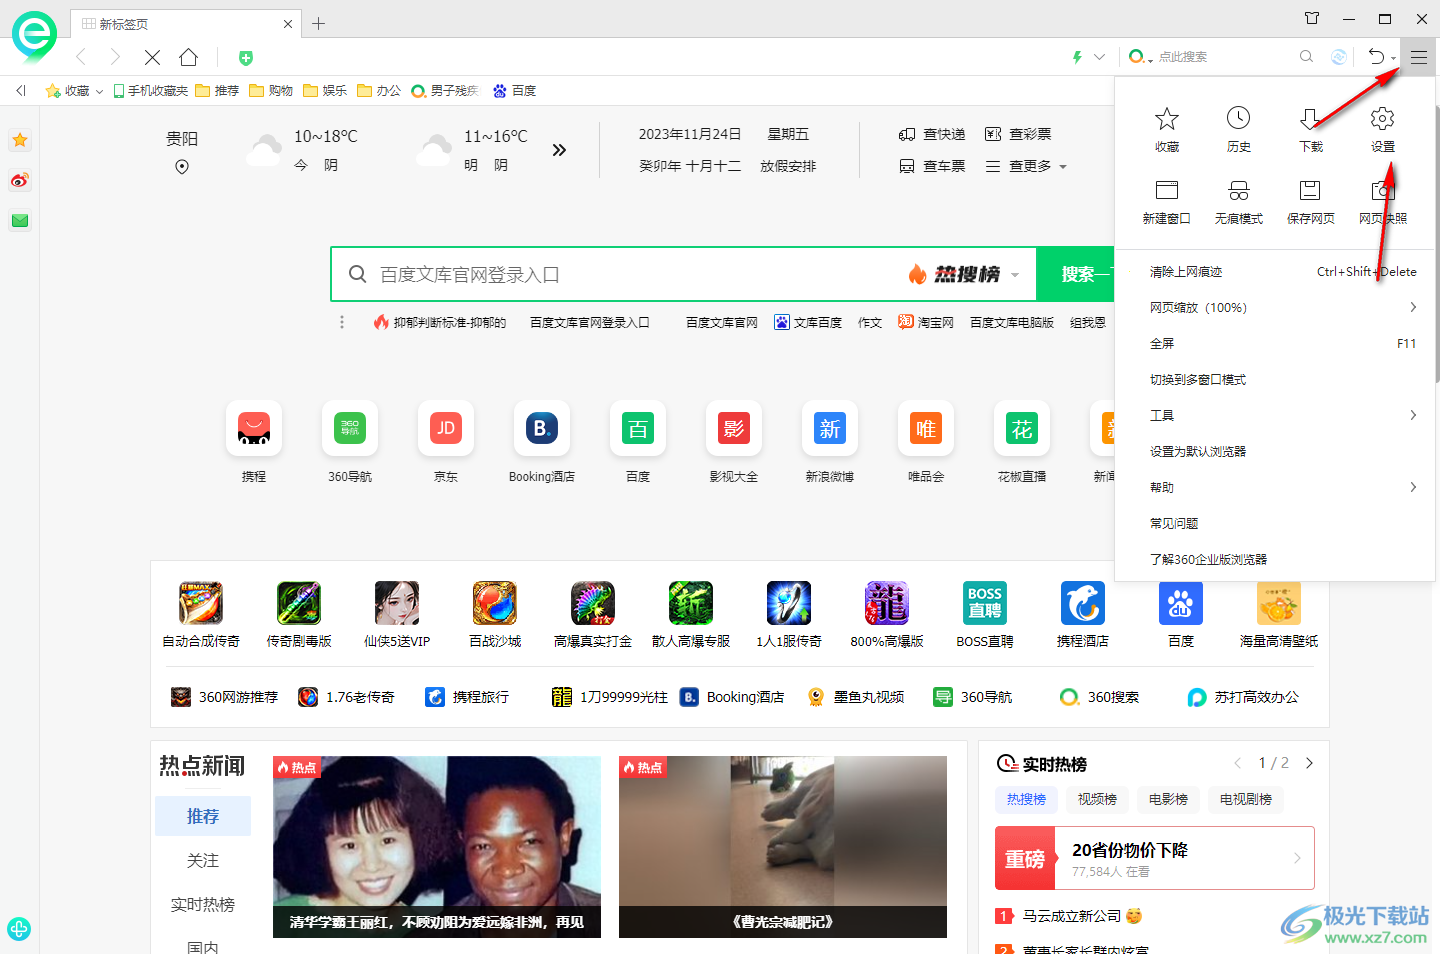Expand 工具 (Tools) submenu
Image resolution: width=1440 pixels, height=954 pixels.
click(x=1275, y=416)
